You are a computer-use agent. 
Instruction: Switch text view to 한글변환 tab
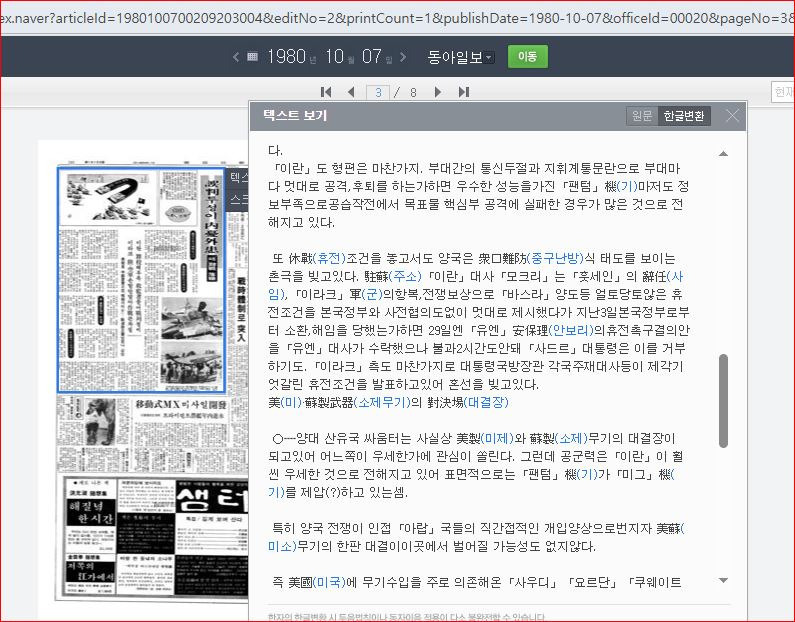click(x=684, y=116)
